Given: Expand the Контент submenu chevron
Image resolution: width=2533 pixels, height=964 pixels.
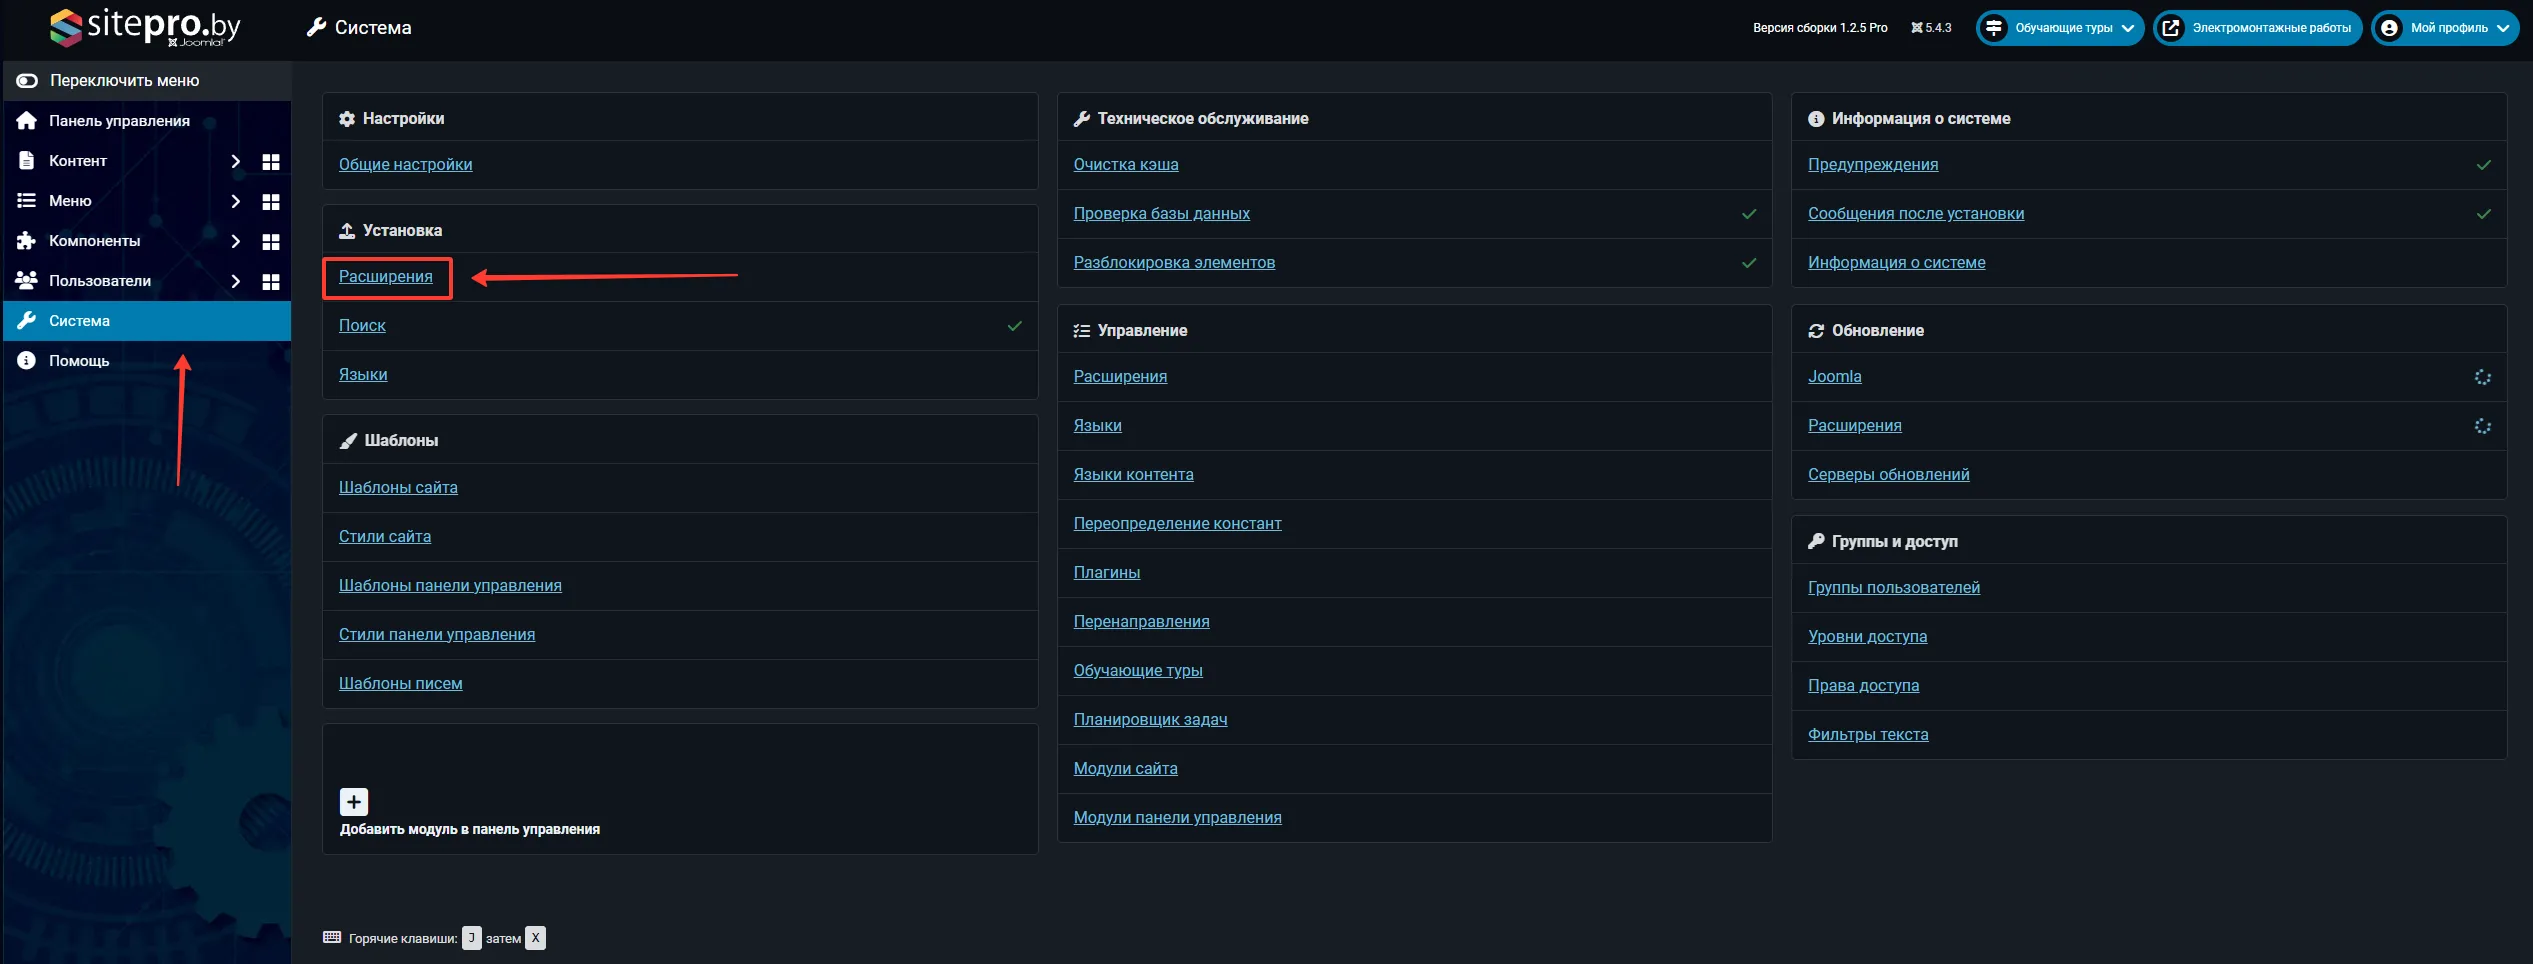Looking at the screenshot, I should 236,162.
